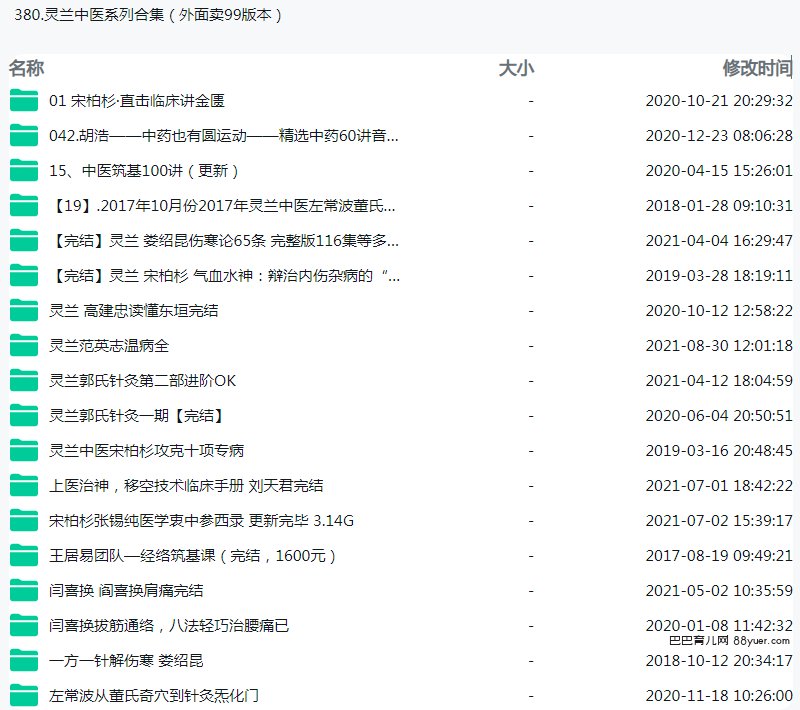Click the date 2018-01-28 09:10:31
Screen dimensions: 800x710
click(x=719, y=206)
